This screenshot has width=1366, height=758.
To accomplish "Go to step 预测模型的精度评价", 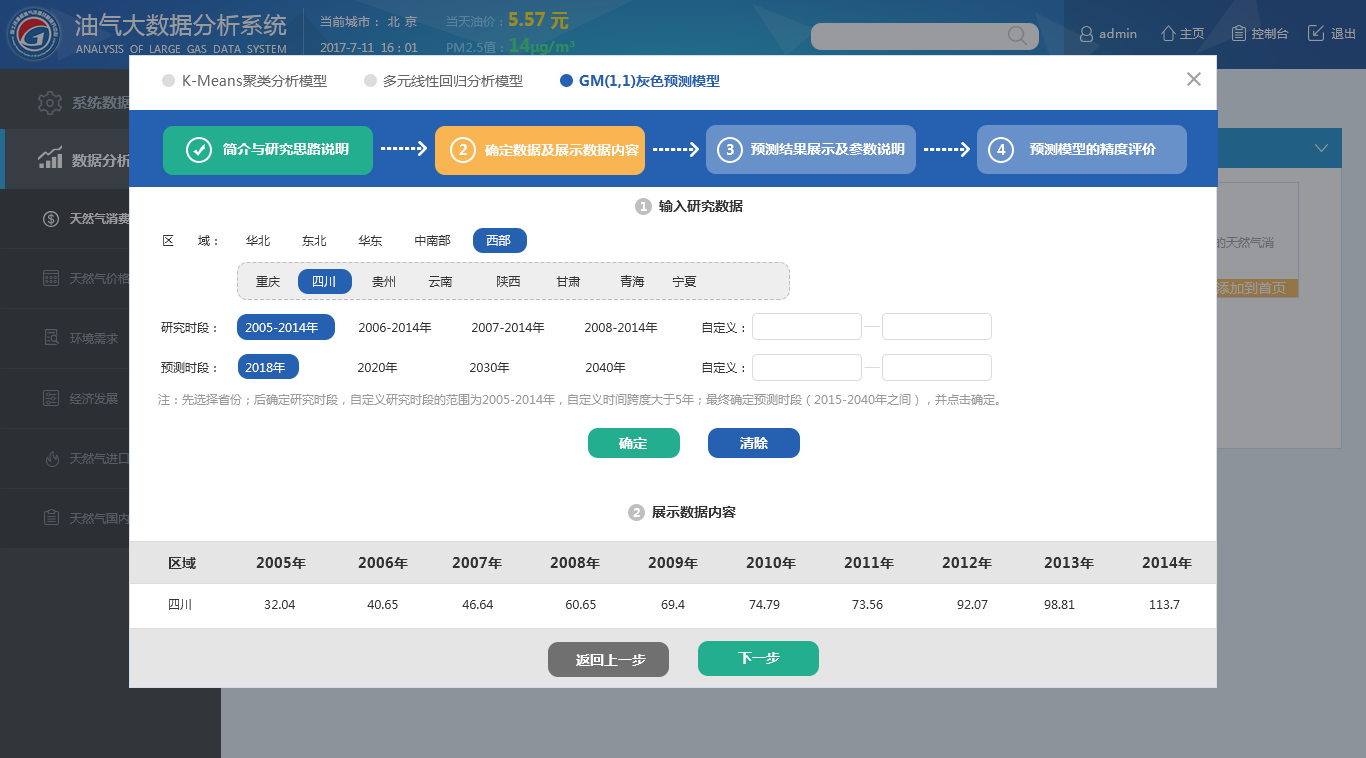I will tap(1082, 150).
